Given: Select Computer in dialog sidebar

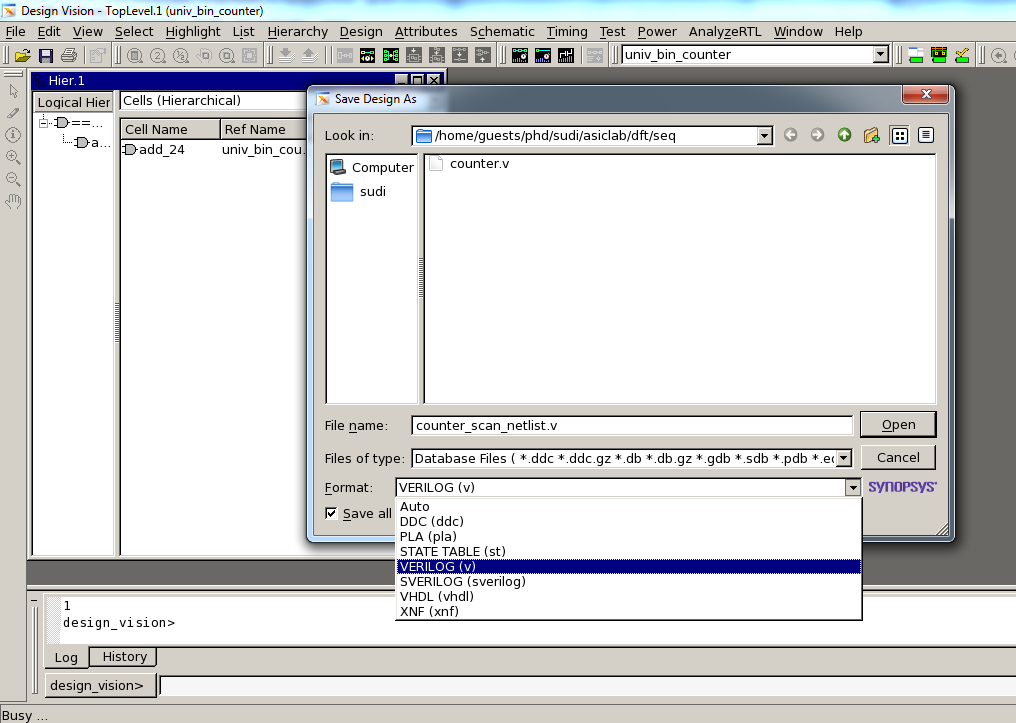Looking at the screenshot, I should (372, 167).
